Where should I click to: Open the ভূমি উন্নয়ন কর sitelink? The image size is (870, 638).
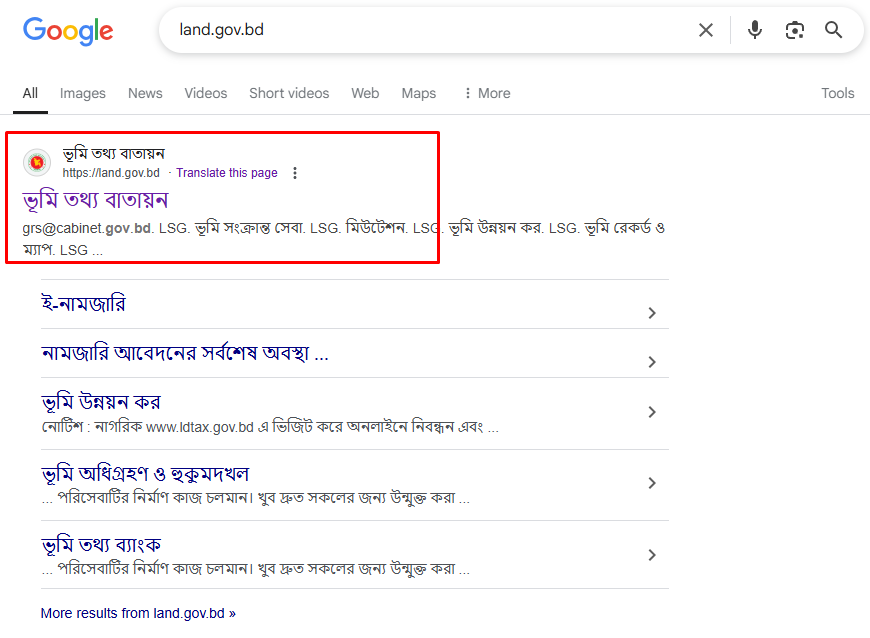pyautogui.click(x=101, y=402)
